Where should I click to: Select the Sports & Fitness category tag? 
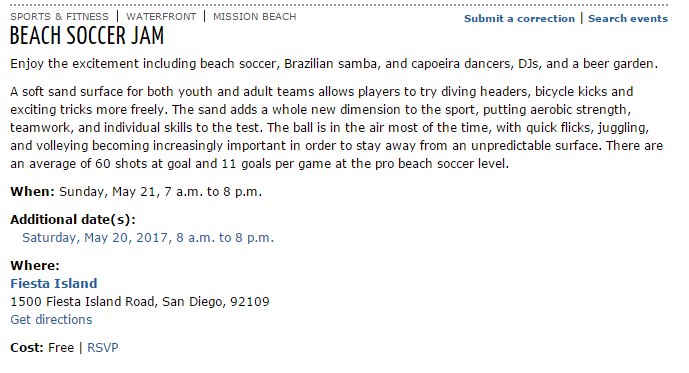(59, 17)
